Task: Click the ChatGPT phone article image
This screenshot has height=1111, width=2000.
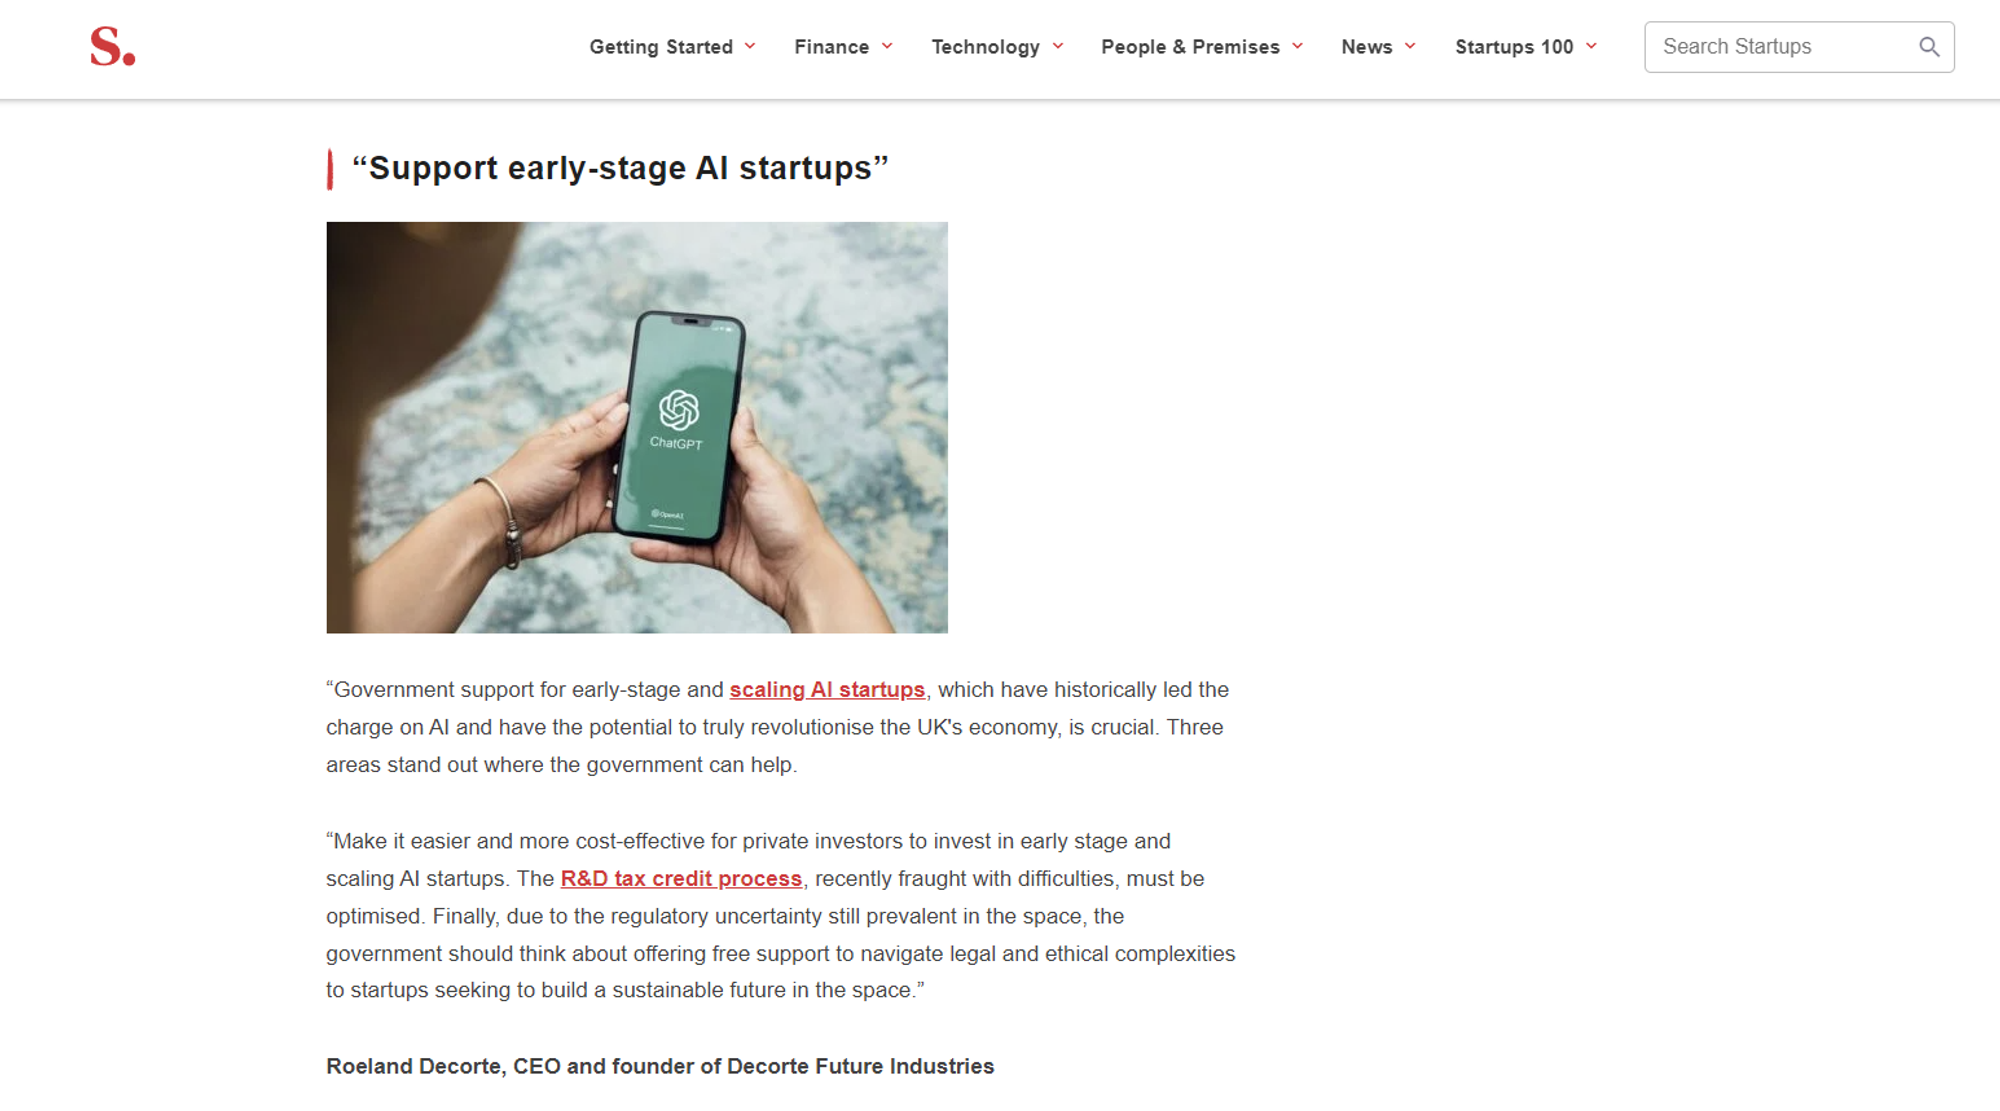Action: (637, 428)
